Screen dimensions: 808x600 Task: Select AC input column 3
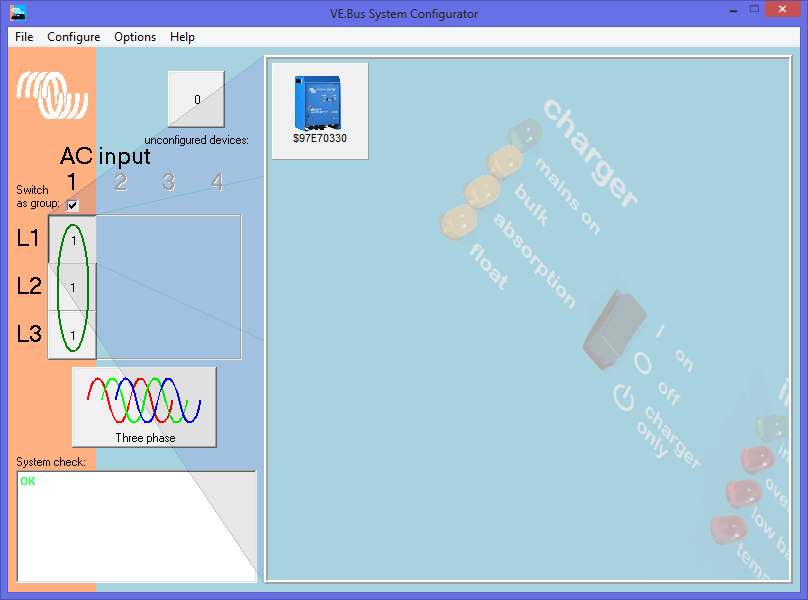(x=169, y=182)
